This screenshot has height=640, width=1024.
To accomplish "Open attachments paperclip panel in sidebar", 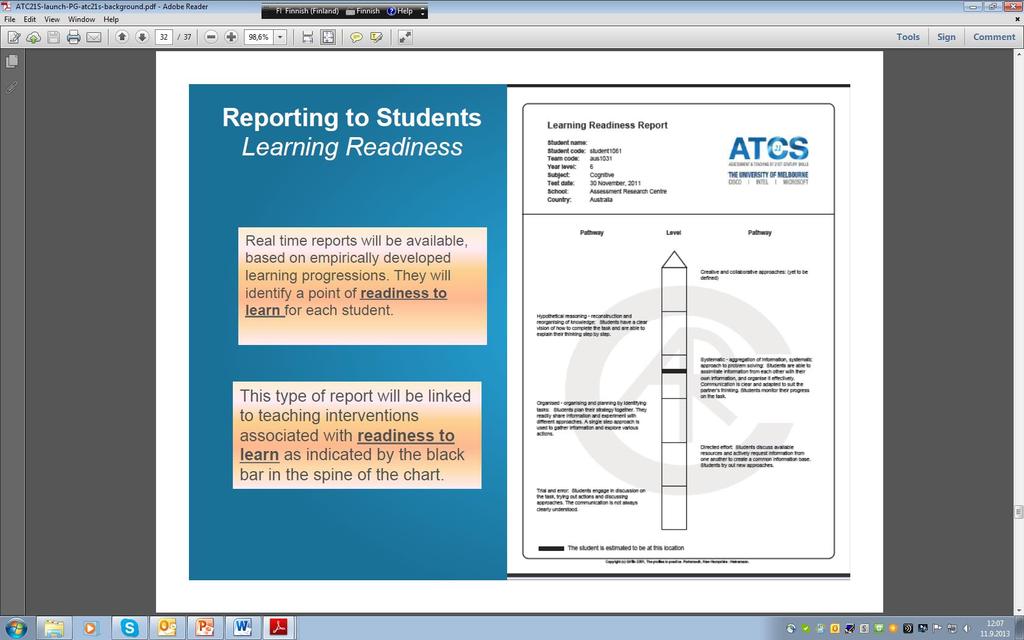I will tap(12, 87).
